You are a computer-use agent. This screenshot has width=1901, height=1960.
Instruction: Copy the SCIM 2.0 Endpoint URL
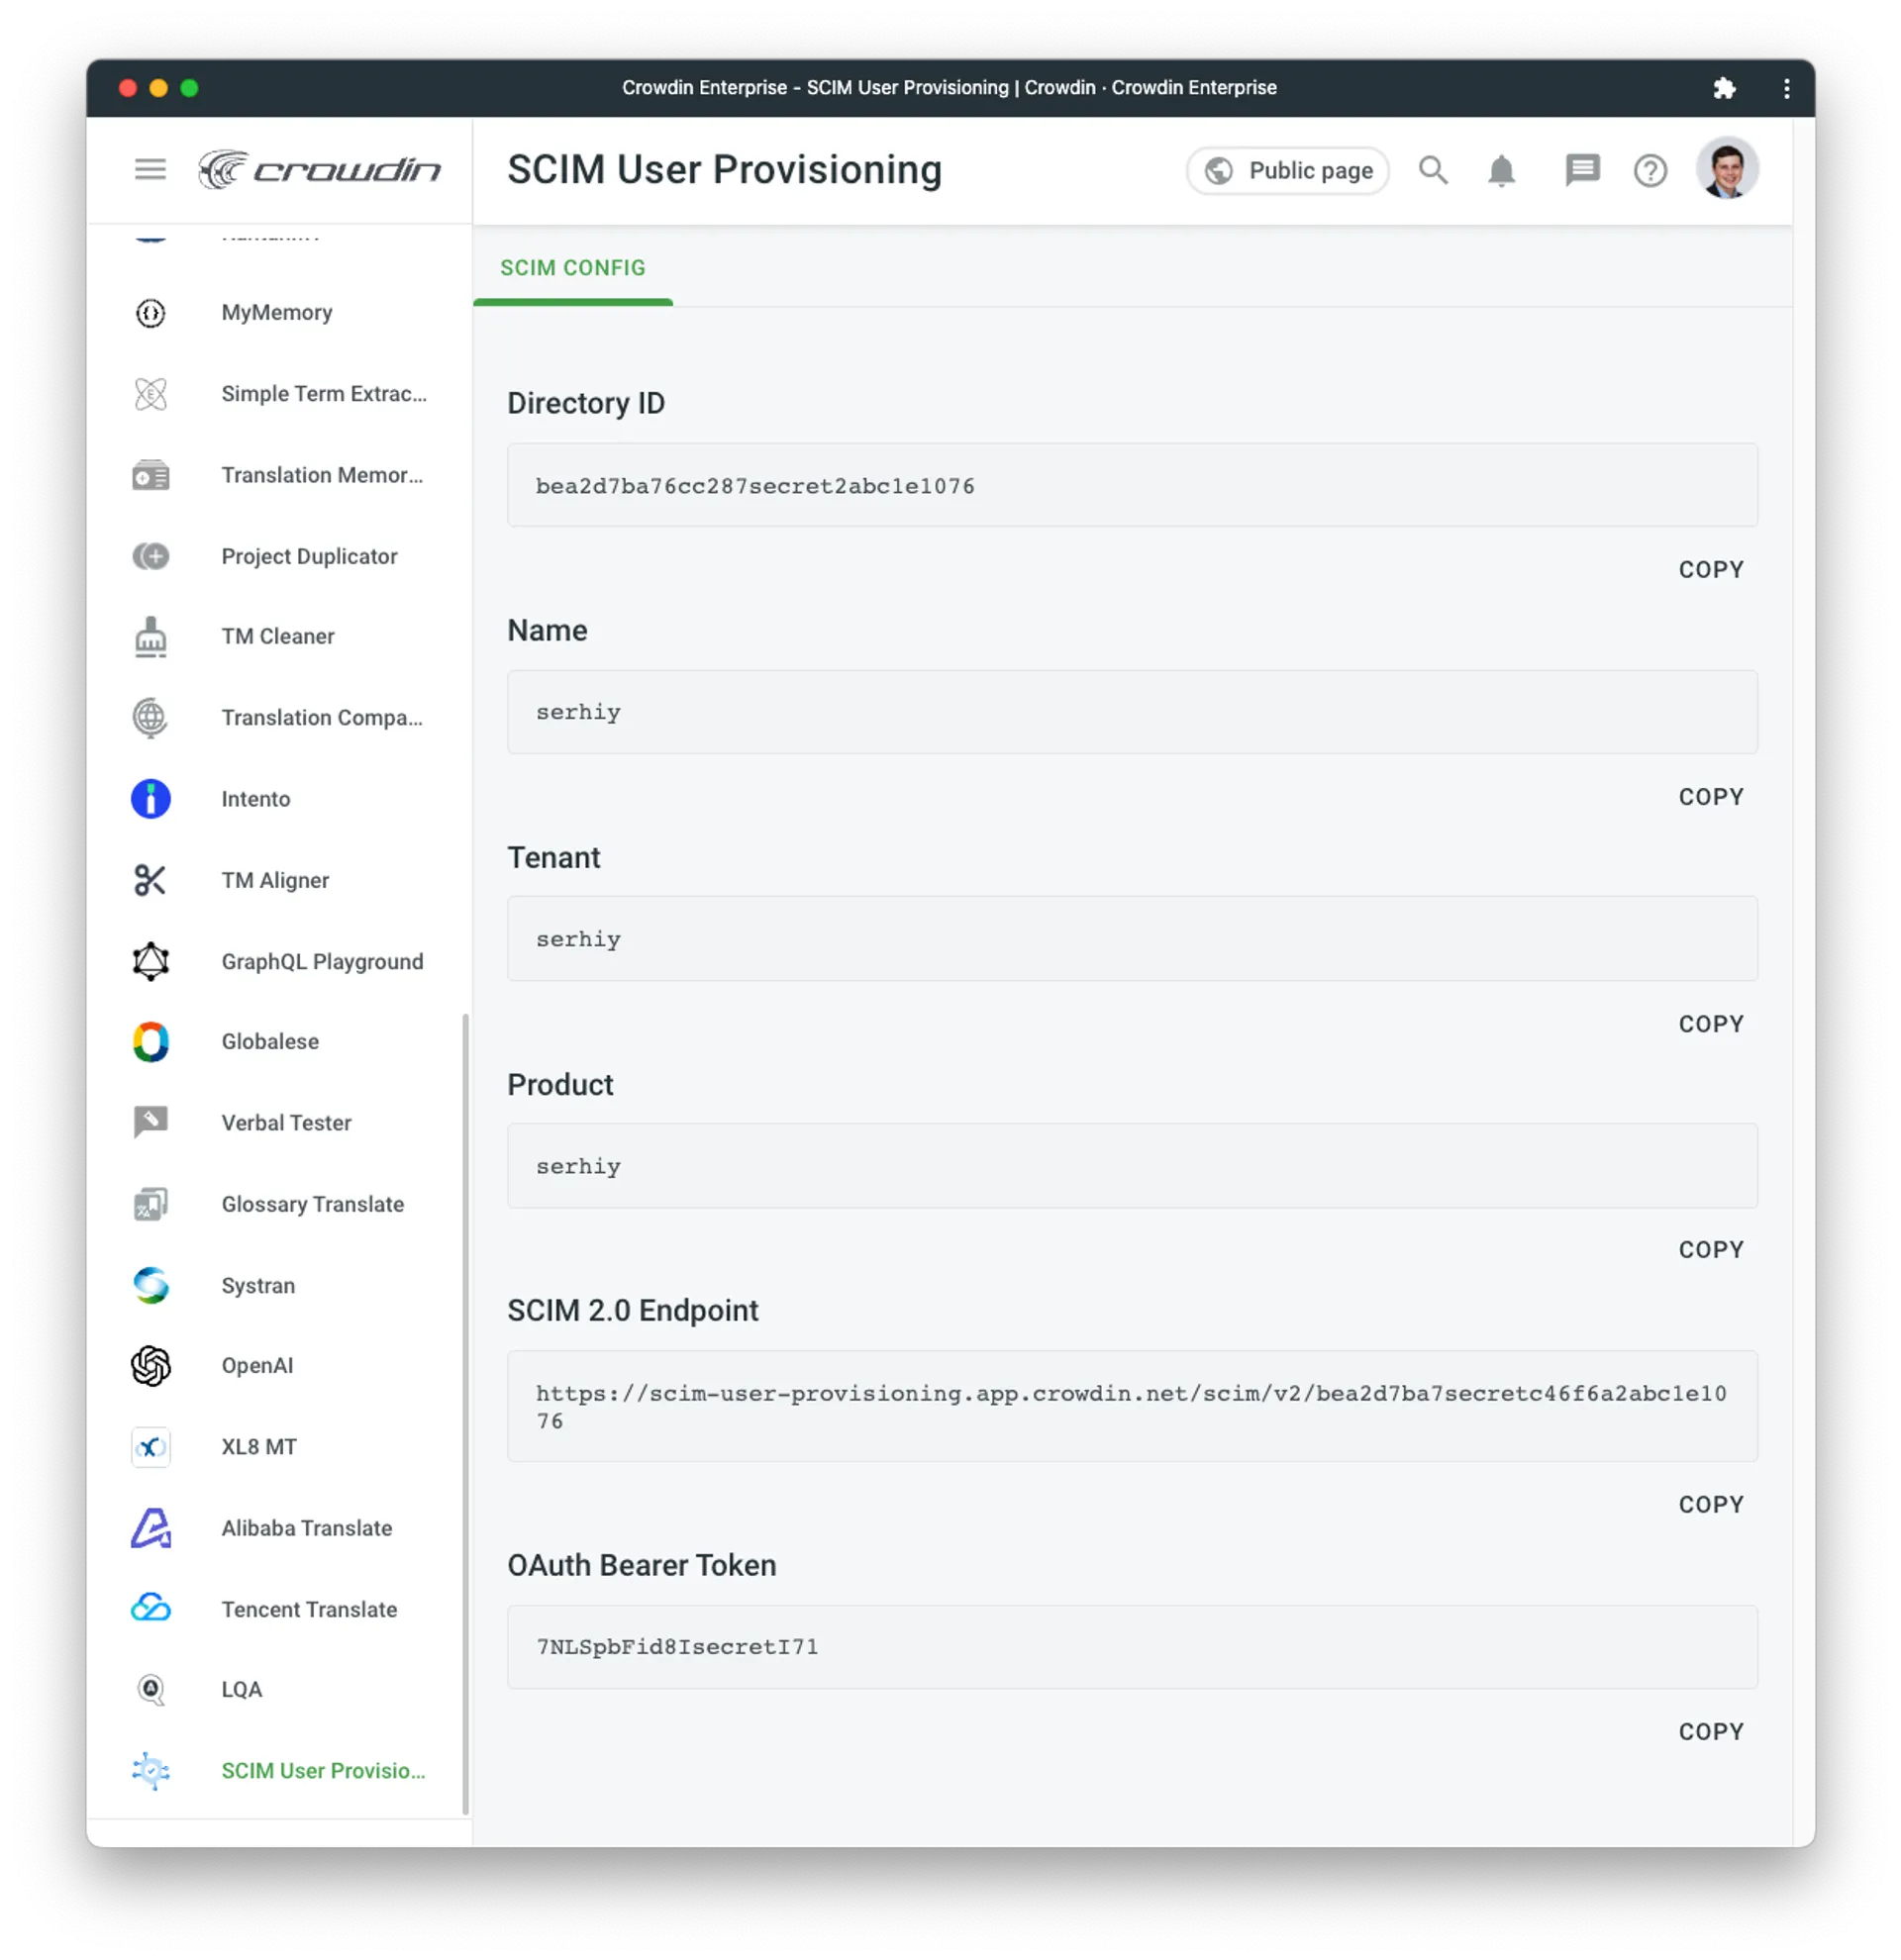click(x=1710, y=1504)
